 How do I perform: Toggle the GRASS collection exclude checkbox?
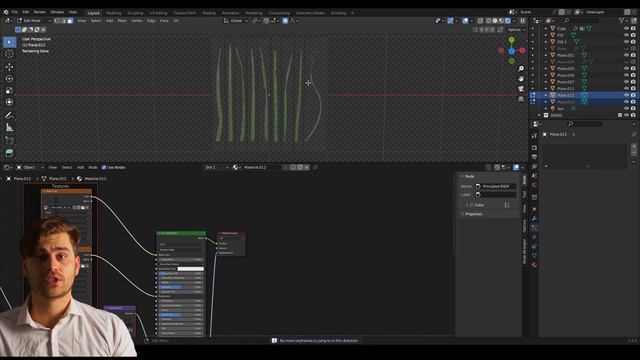[x=620, y=116]
